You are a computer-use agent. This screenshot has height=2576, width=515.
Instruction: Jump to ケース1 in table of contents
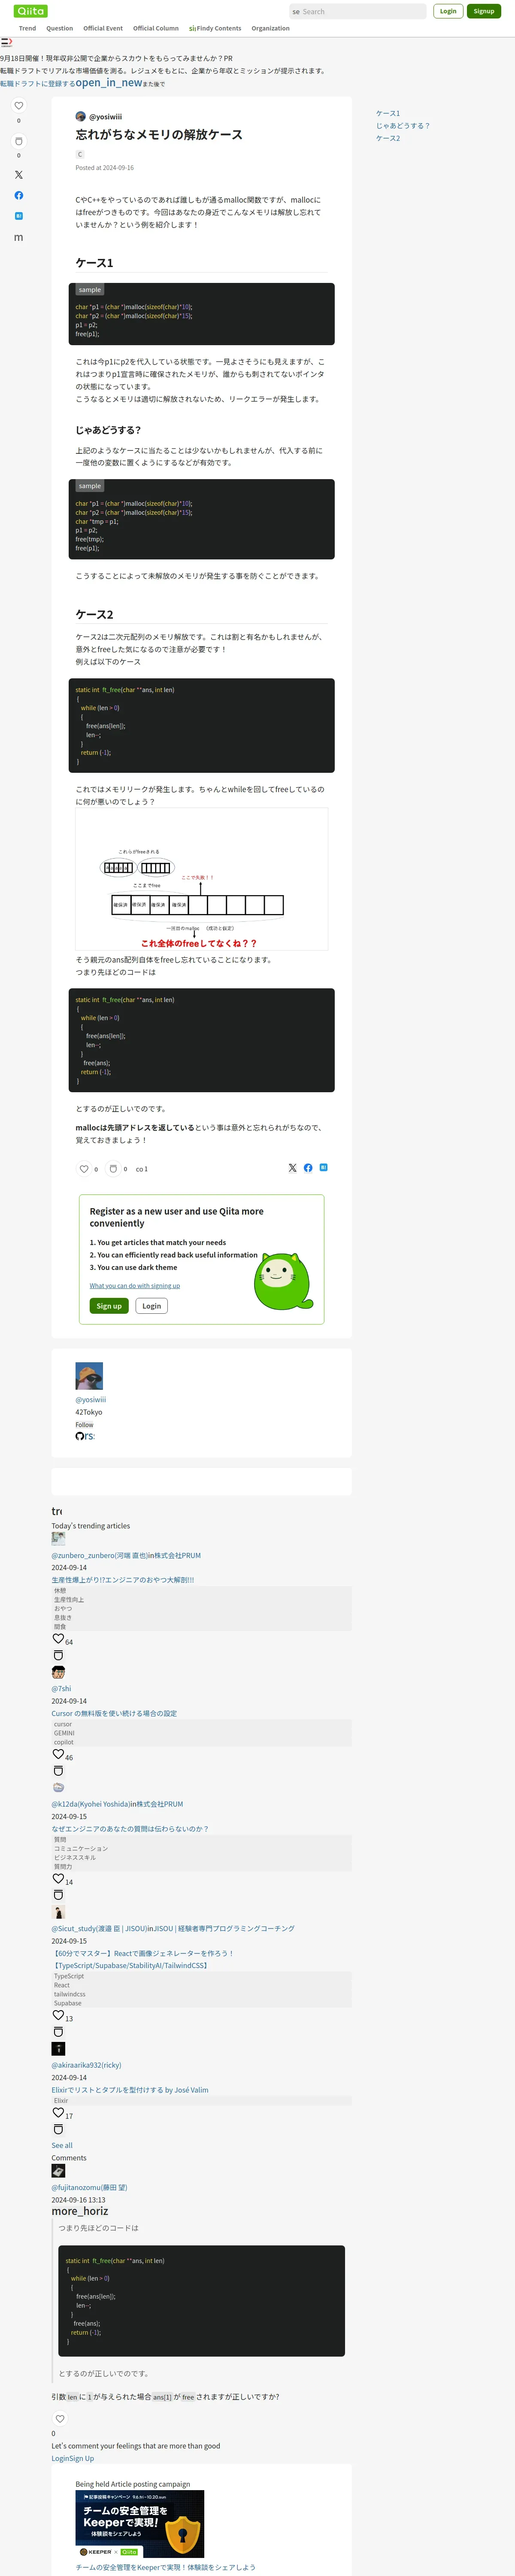click(x=388, y=113)
